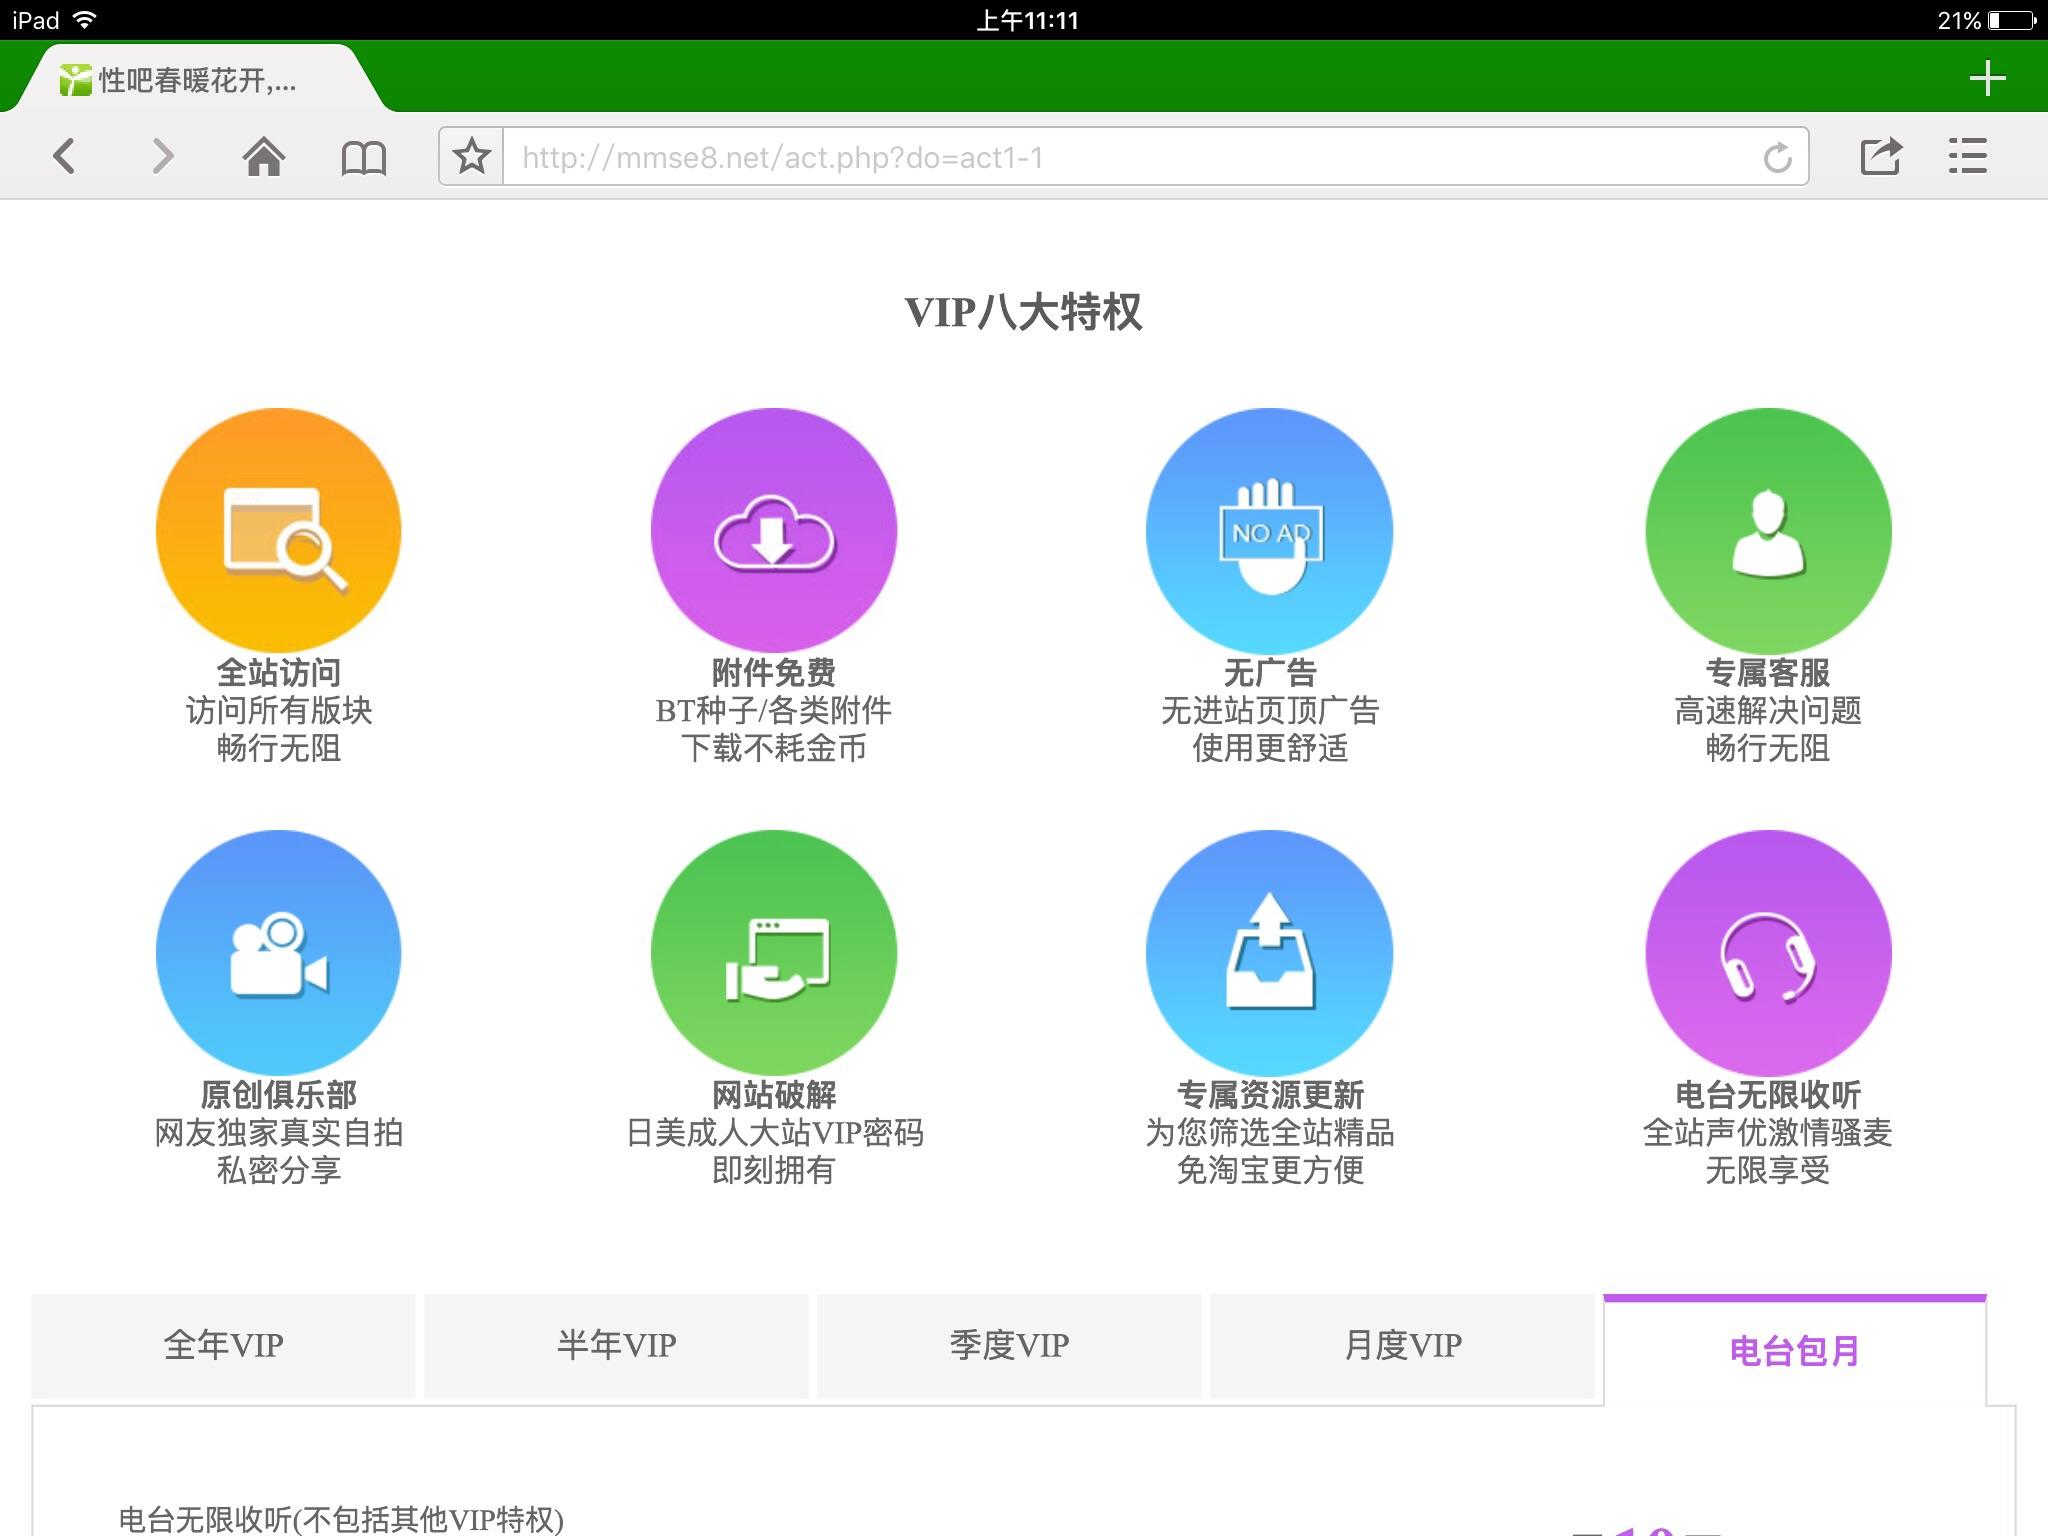Select the 全年VIP tab
Screen dimensions: 2048x1536
point(223,1346)
